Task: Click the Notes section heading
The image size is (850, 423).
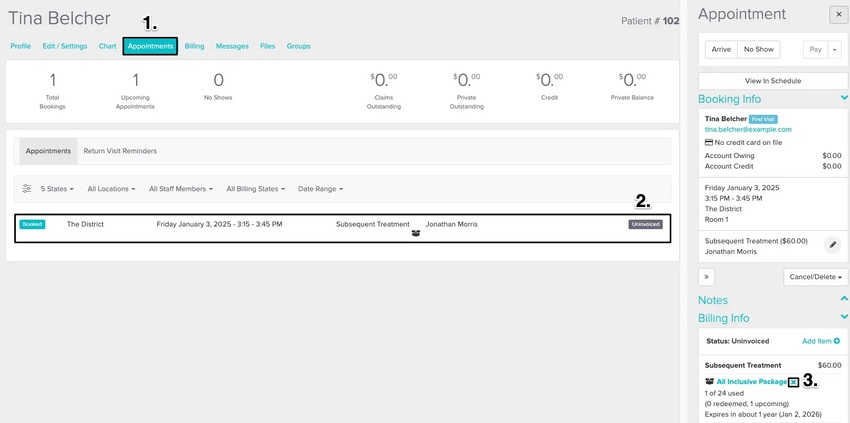Action: click(713, 300)
